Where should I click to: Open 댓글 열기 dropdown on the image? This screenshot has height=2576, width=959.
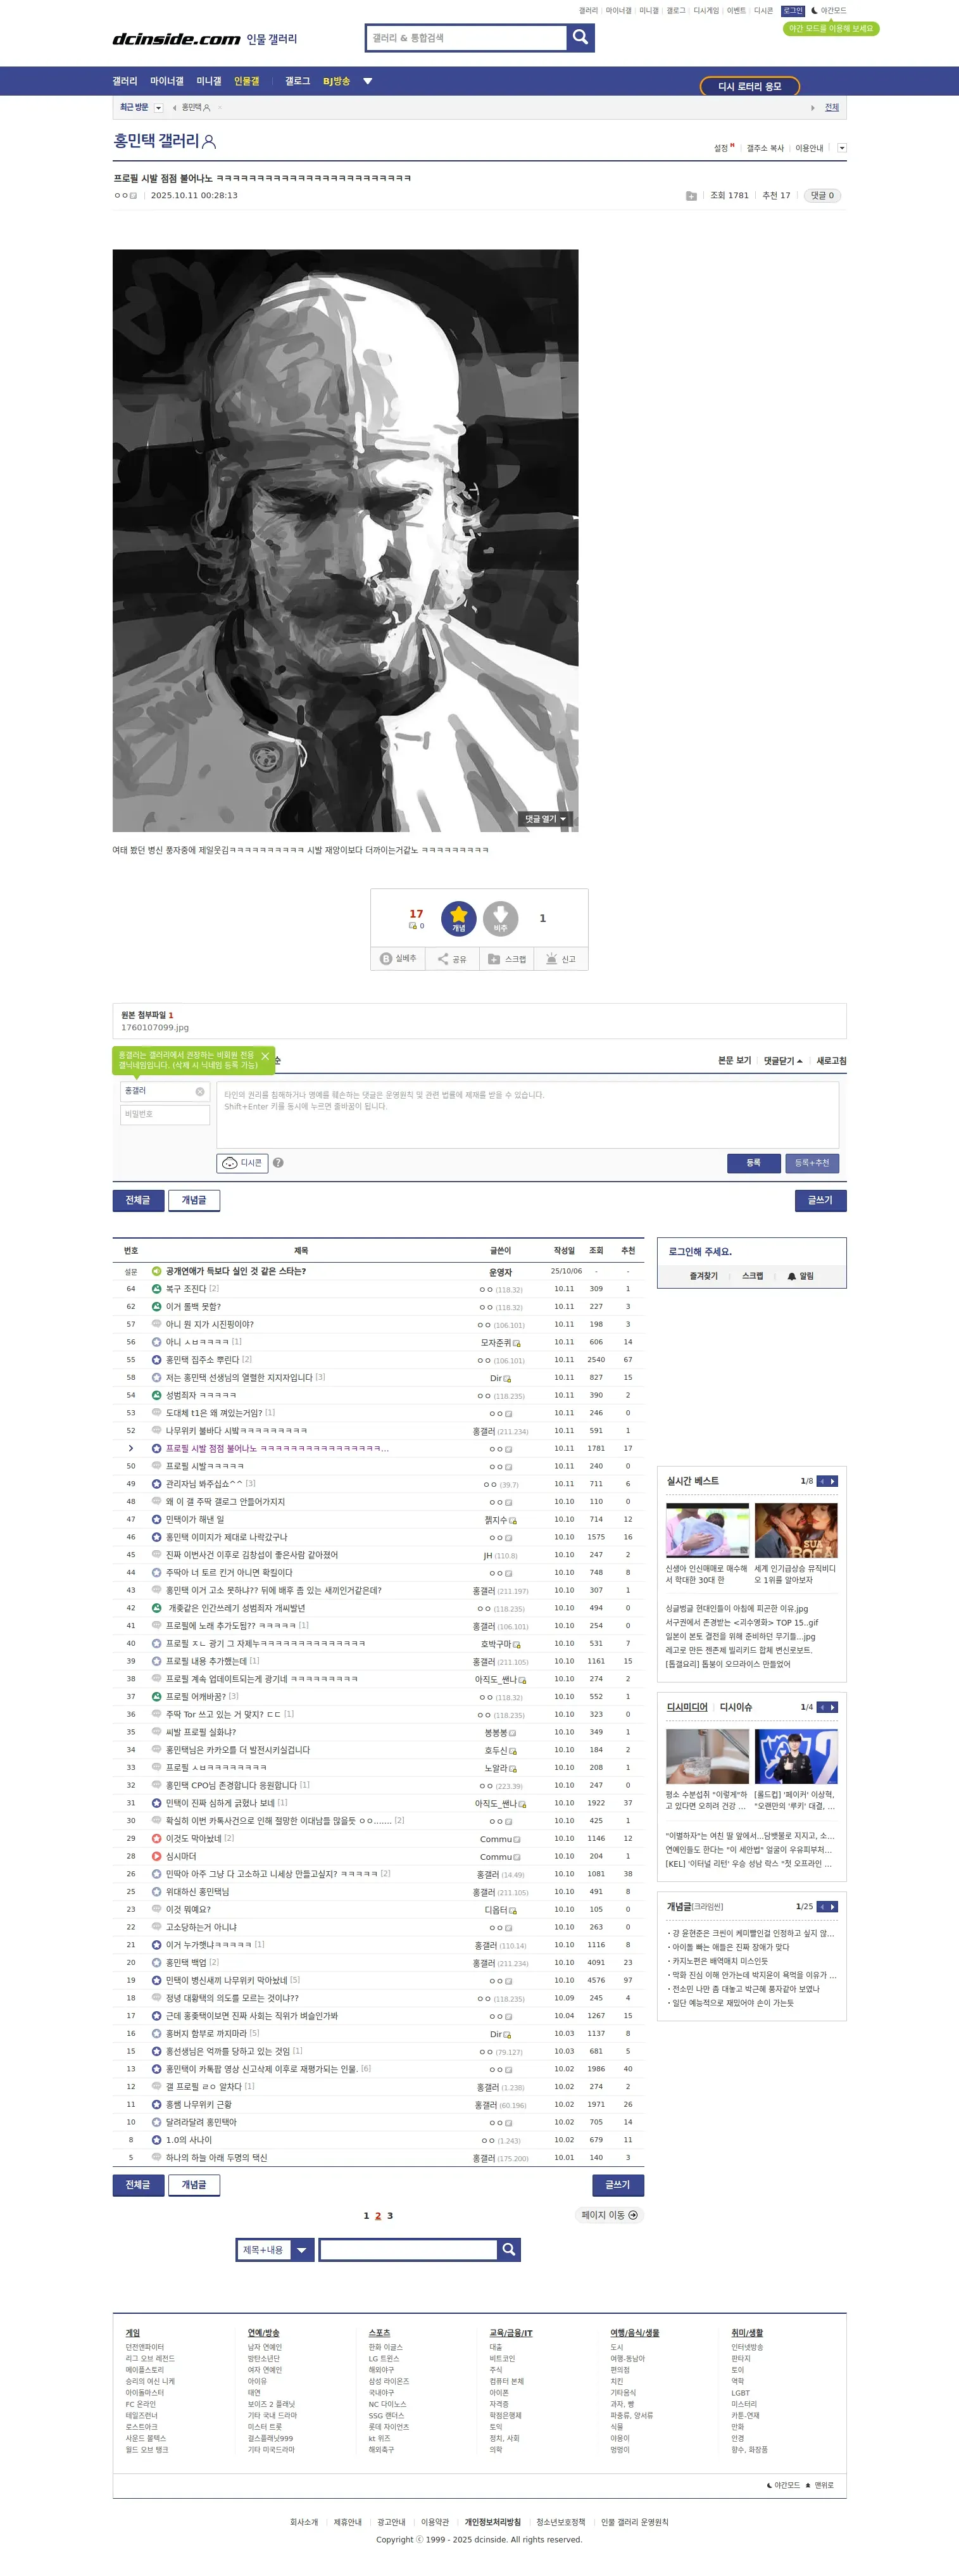(x=546, y=819)
